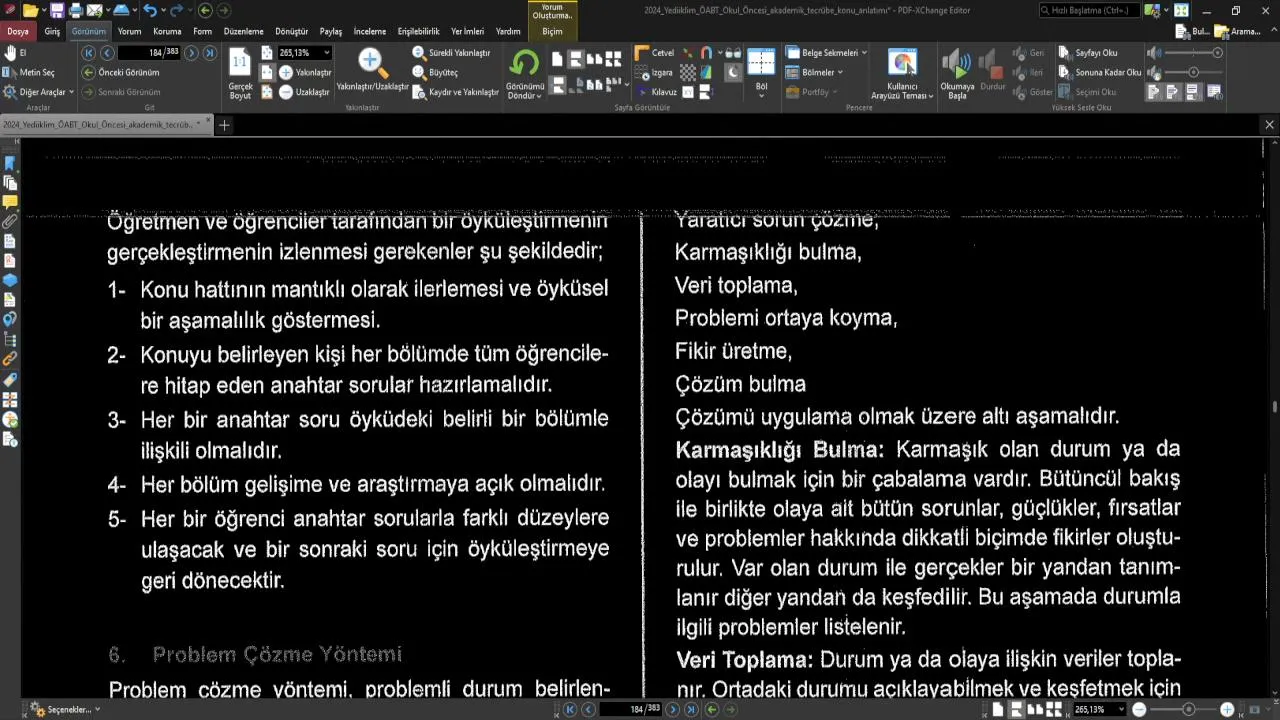Screen dimensions: 1280x720
Task: Click the Yakınlaştır zoom in button
Action: (x=306, y=72)
